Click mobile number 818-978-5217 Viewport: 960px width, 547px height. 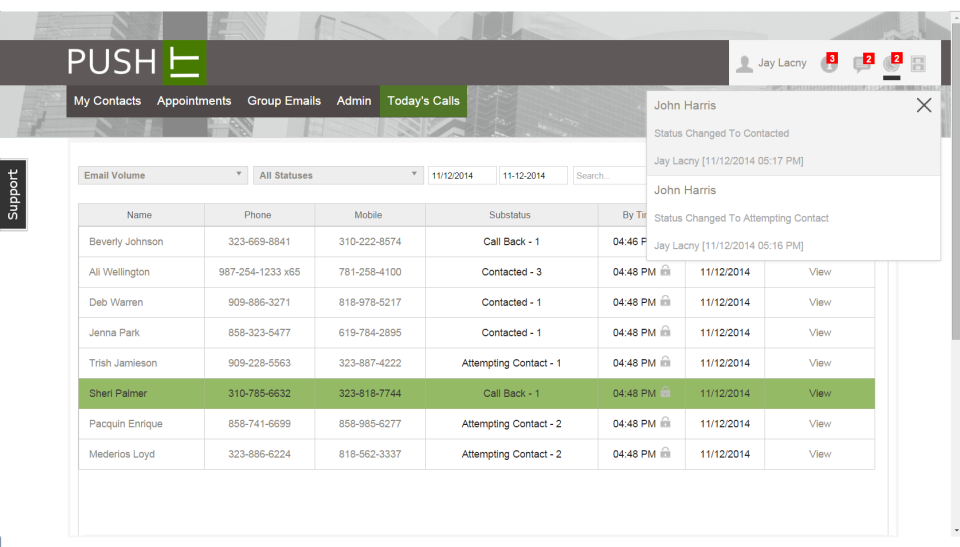370,302
